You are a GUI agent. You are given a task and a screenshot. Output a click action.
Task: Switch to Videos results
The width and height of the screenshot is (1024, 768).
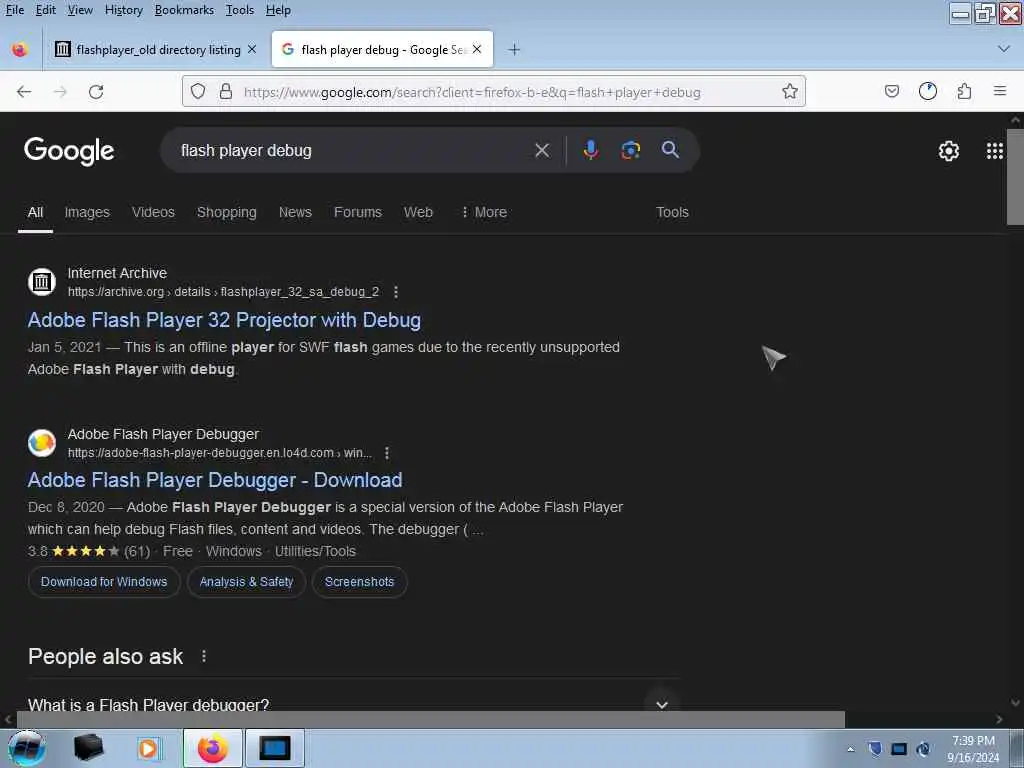tap(153, 212)
